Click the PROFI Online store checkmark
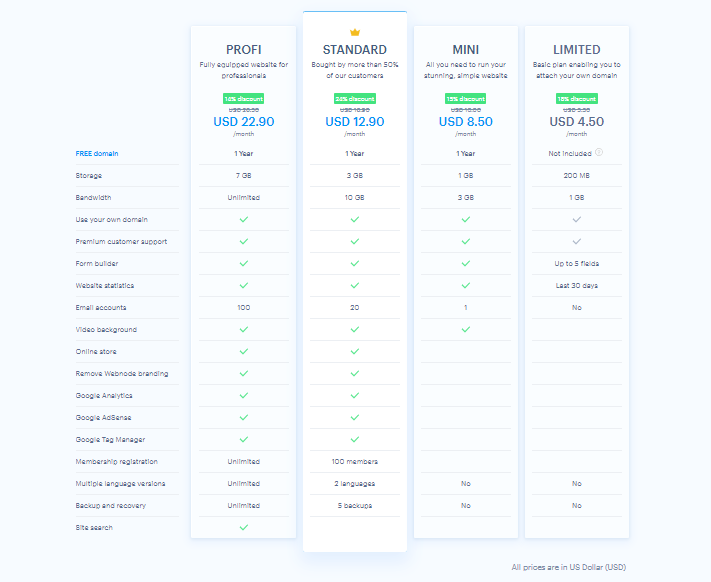Image resolution: width=711 pixels, height=582 pixels. (243, 352)
